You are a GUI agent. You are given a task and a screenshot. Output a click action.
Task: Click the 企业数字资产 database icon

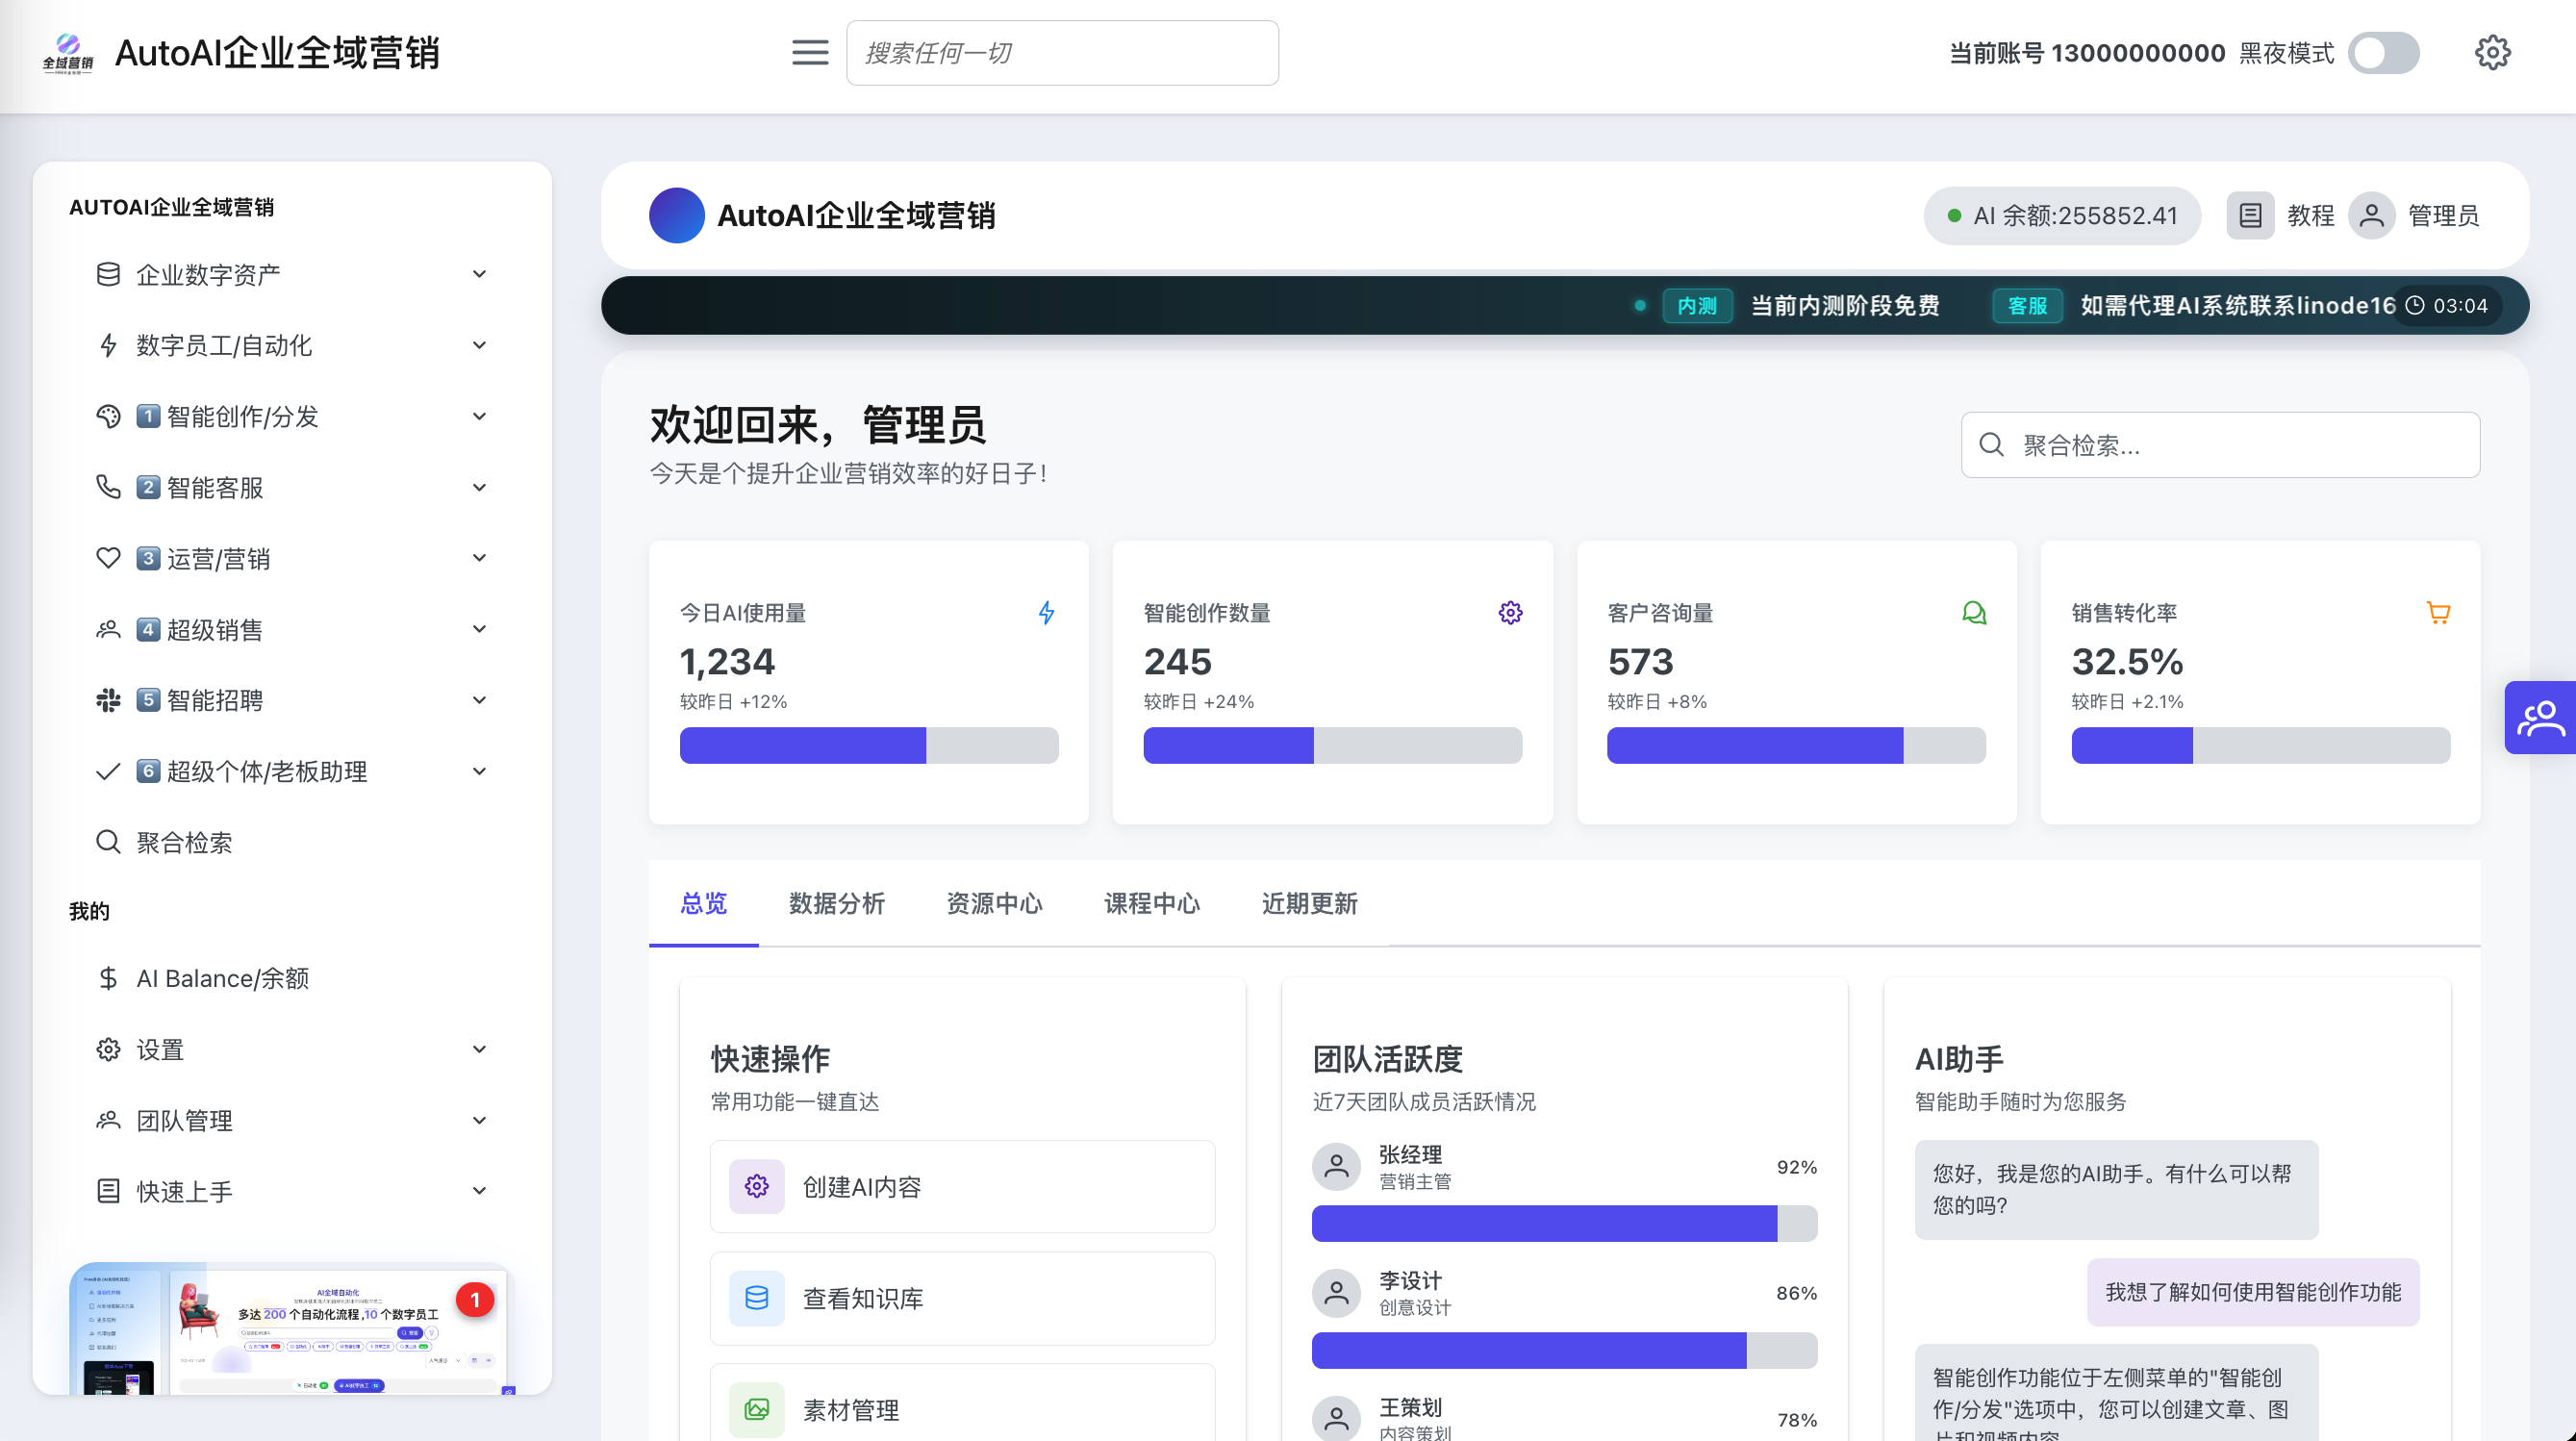point(108,274)
